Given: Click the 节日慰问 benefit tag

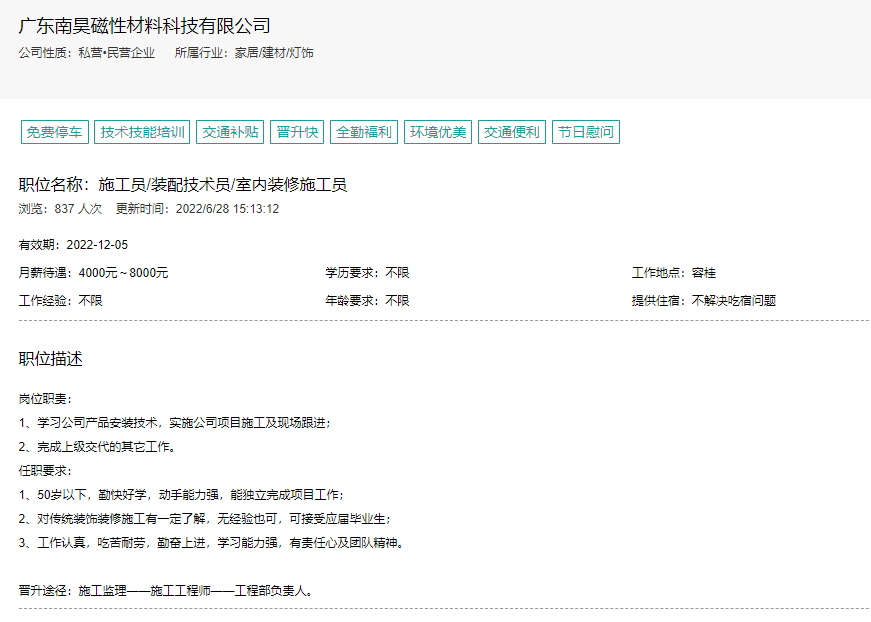Looking at the screenshot, I should tap(586, 132).
